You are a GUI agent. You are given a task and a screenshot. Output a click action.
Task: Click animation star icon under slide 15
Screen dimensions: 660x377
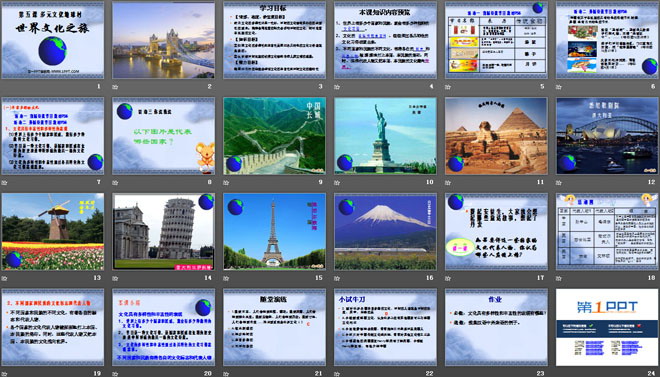click(226, 278)
